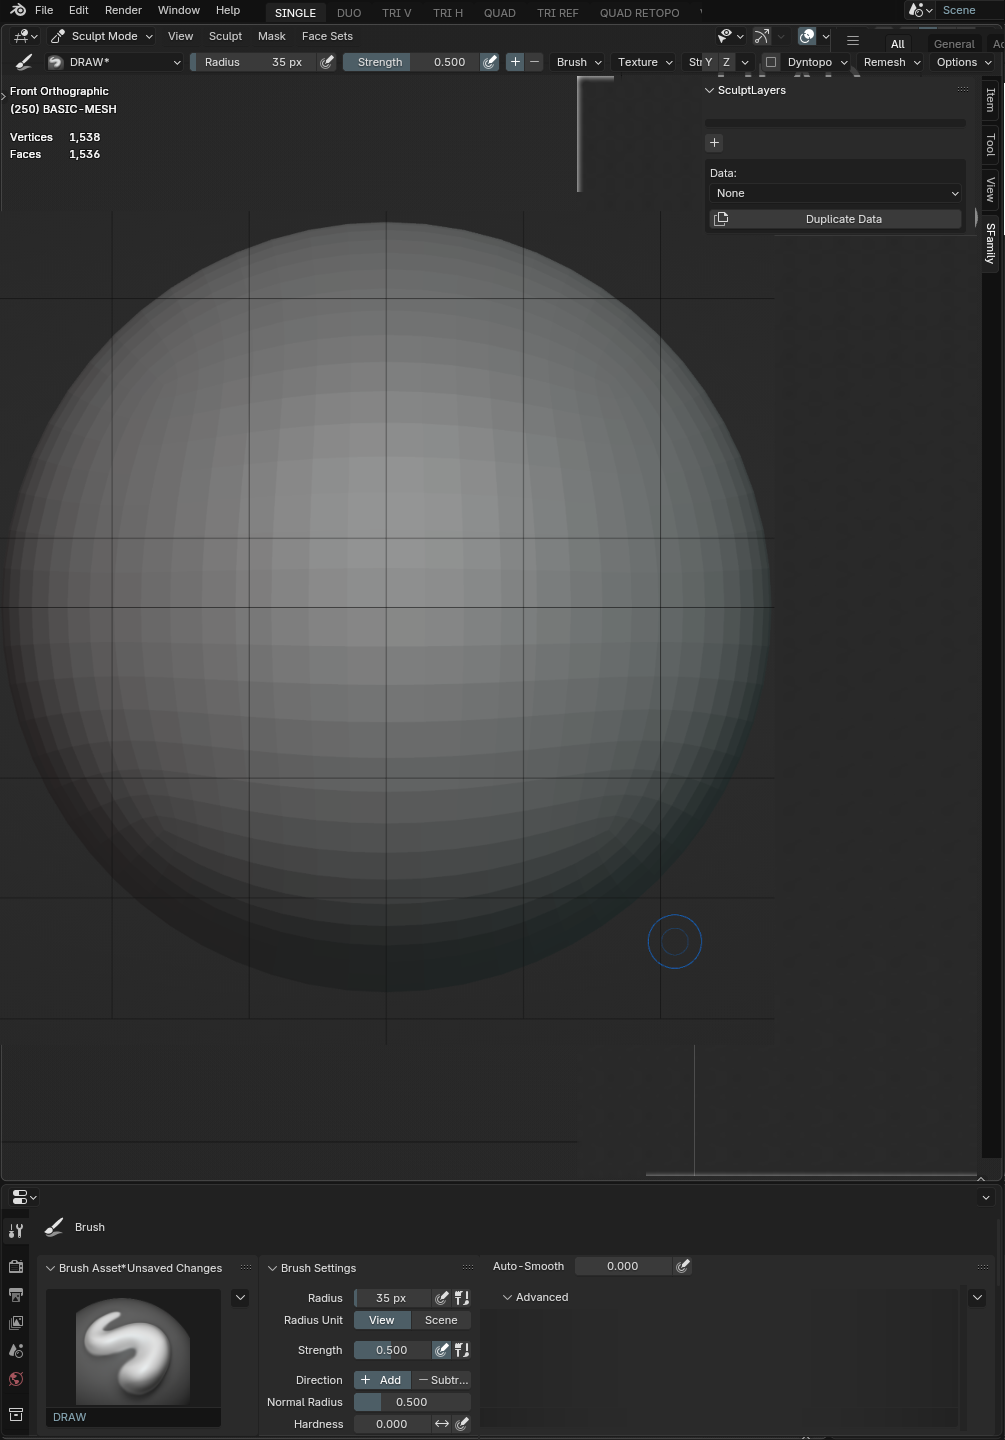
Task: Open the Output properties tab icon
Action: [x=16, y=1294]
